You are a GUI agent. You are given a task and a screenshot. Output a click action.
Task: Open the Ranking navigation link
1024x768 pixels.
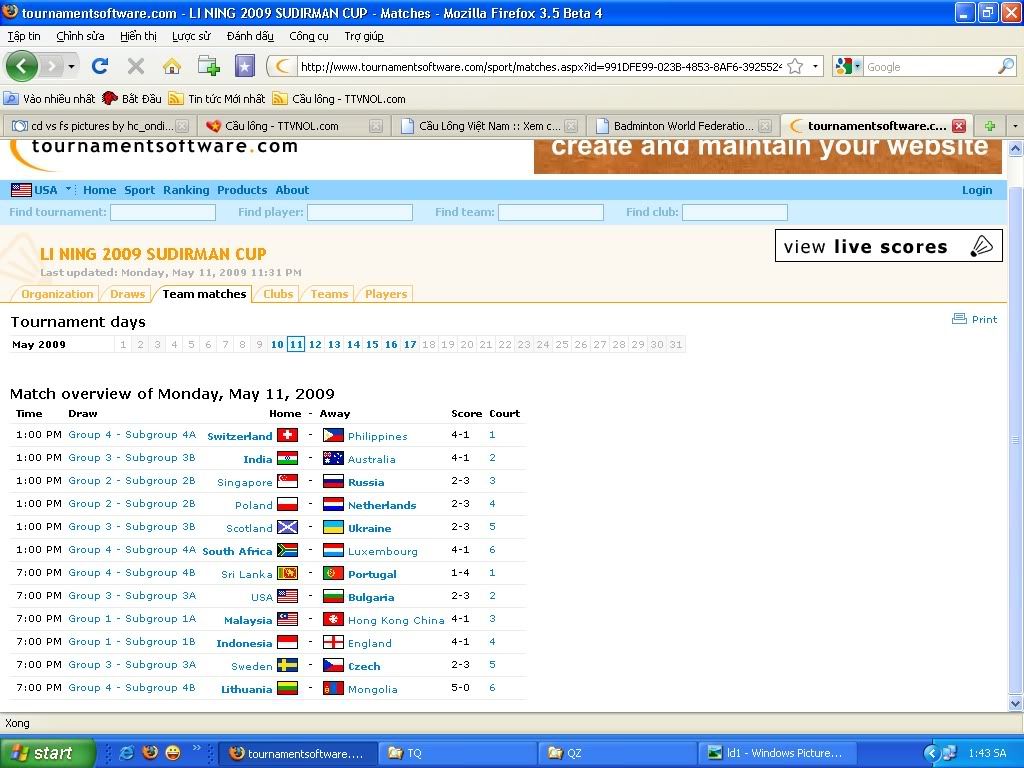(x=186, y=190)
